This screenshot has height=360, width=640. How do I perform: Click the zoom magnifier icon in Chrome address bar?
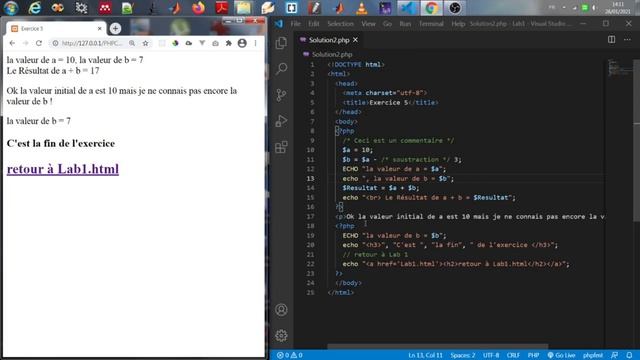(x=132, y=43)
